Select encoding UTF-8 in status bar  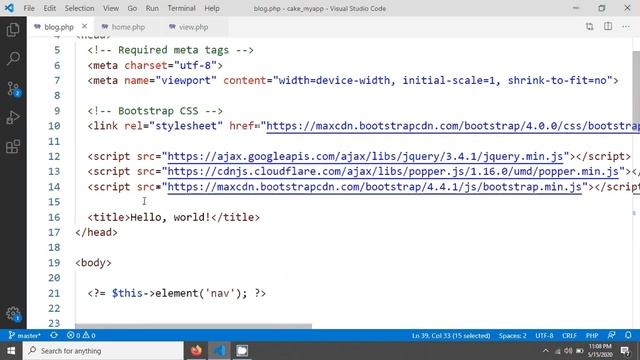(x=544, y=336)
